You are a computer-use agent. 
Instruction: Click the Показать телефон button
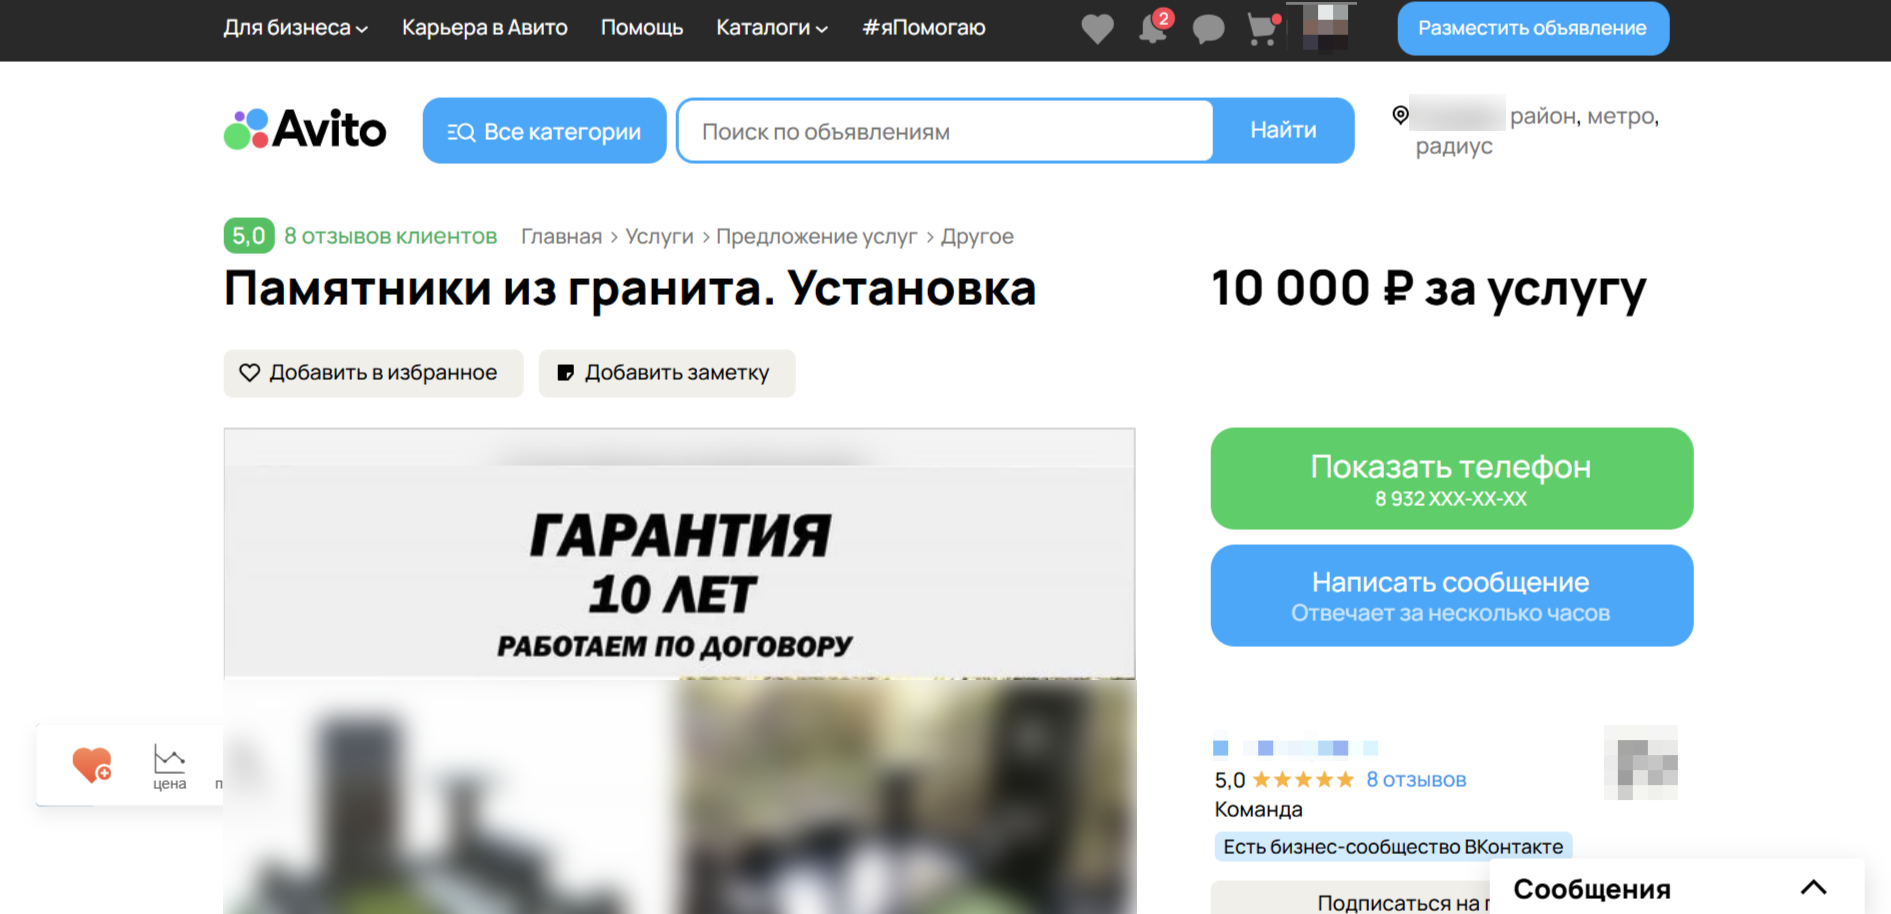(1451, 479)
